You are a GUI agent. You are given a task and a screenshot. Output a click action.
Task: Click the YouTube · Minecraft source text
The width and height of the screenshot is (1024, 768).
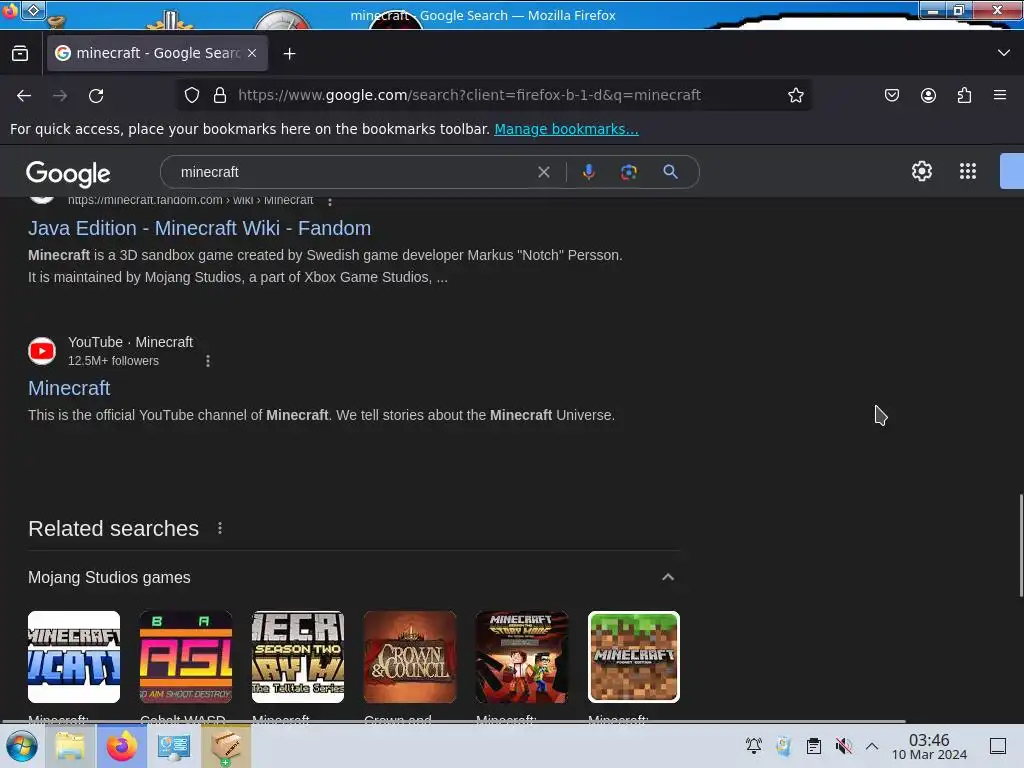pos(131,342)
